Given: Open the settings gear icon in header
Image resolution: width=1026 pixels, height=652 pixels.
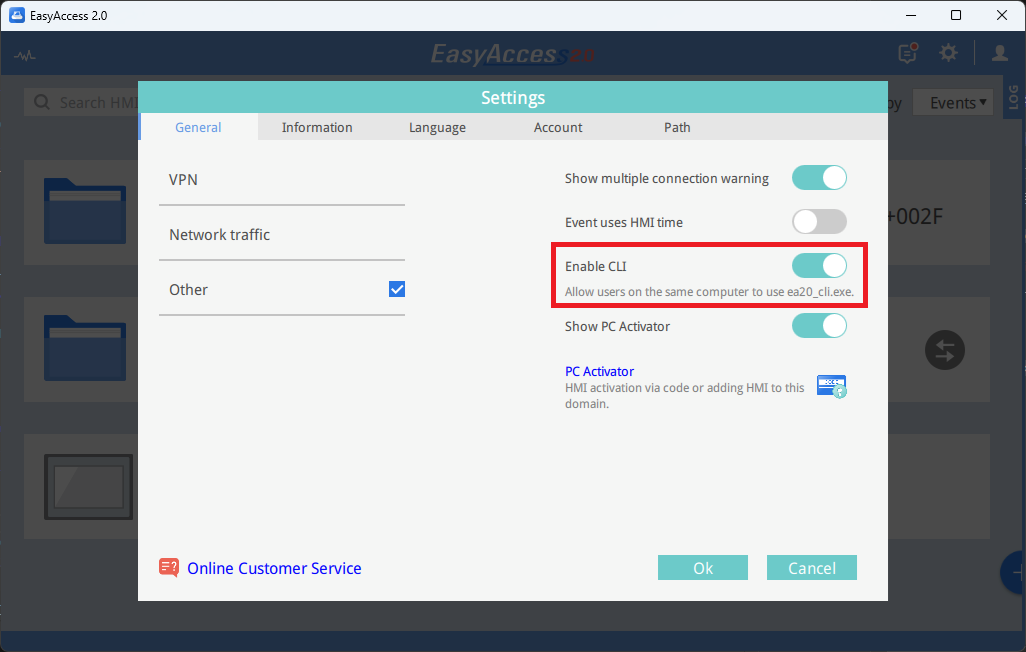Looking at the screenshot, I should (948, 53).
